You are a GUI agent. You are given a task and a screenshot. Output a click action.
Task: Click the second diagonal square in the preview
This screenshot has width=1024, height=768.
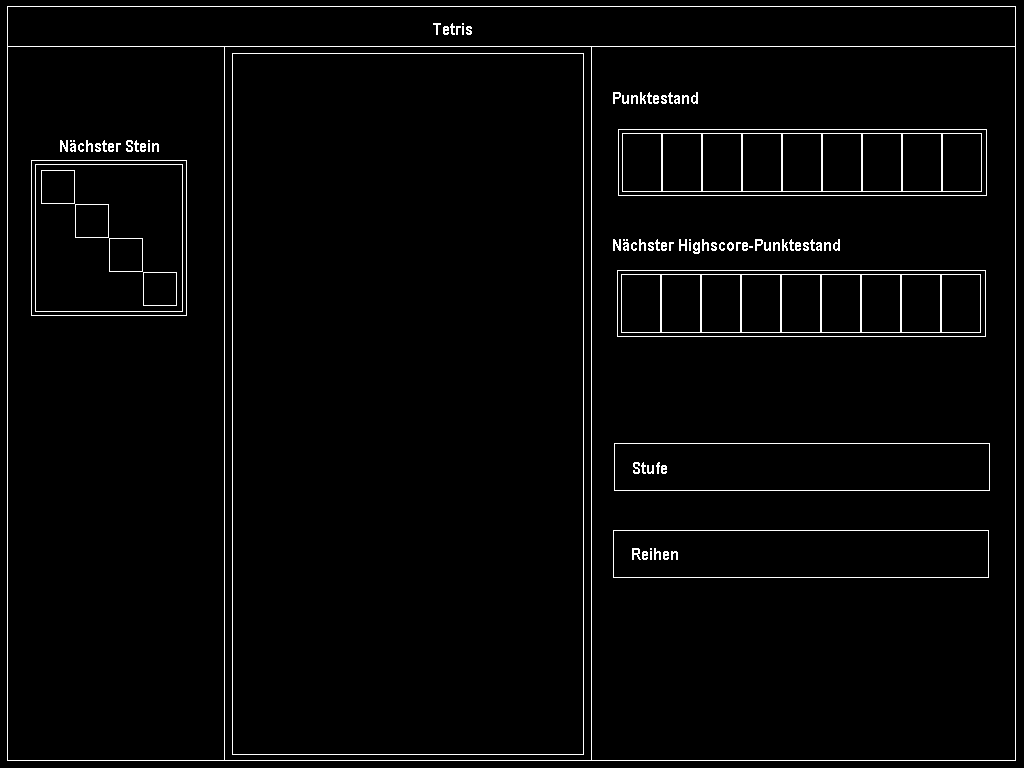point(92,221)
